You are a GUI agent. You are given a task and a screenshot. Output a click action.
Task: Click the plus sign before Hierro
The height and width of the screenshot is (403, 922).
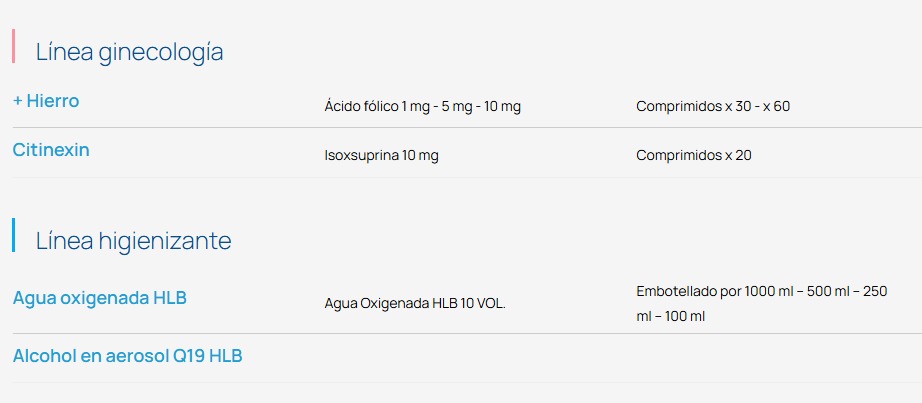pos(18,101)
